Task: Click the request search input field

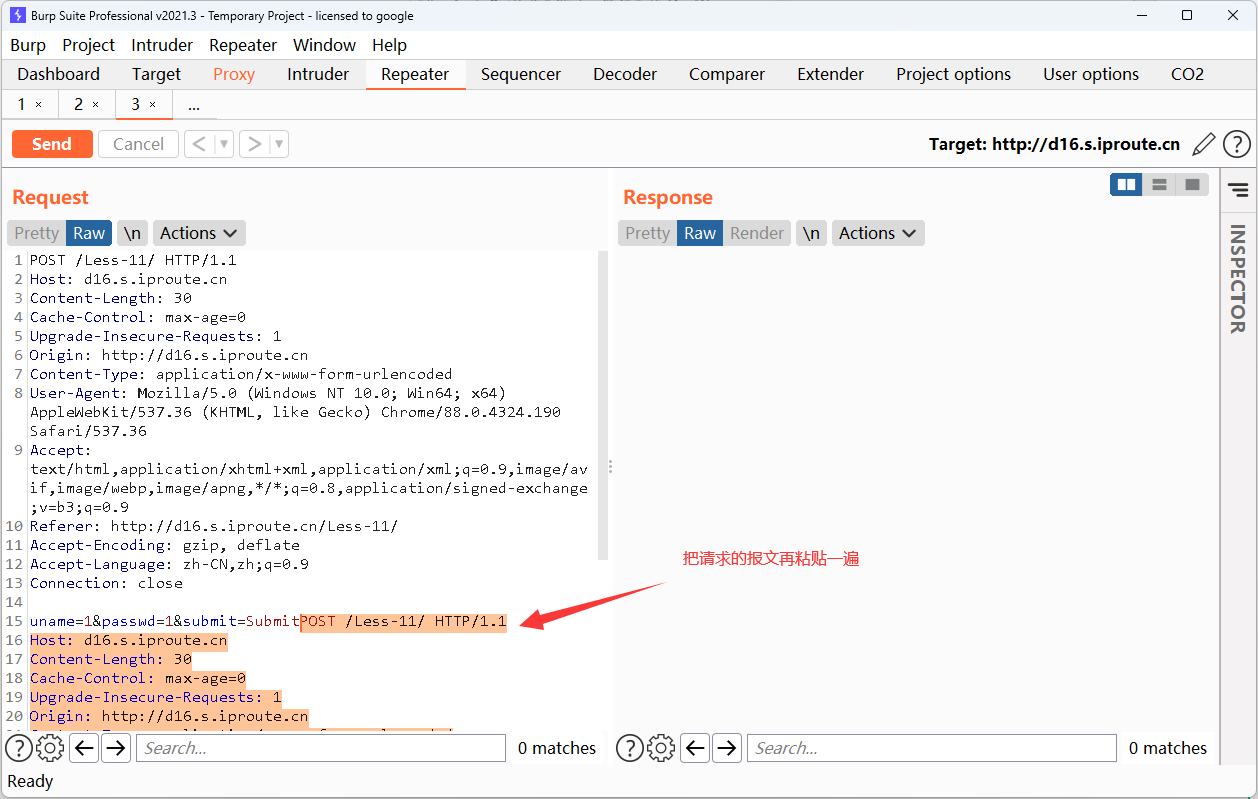Action: (320, 748)
